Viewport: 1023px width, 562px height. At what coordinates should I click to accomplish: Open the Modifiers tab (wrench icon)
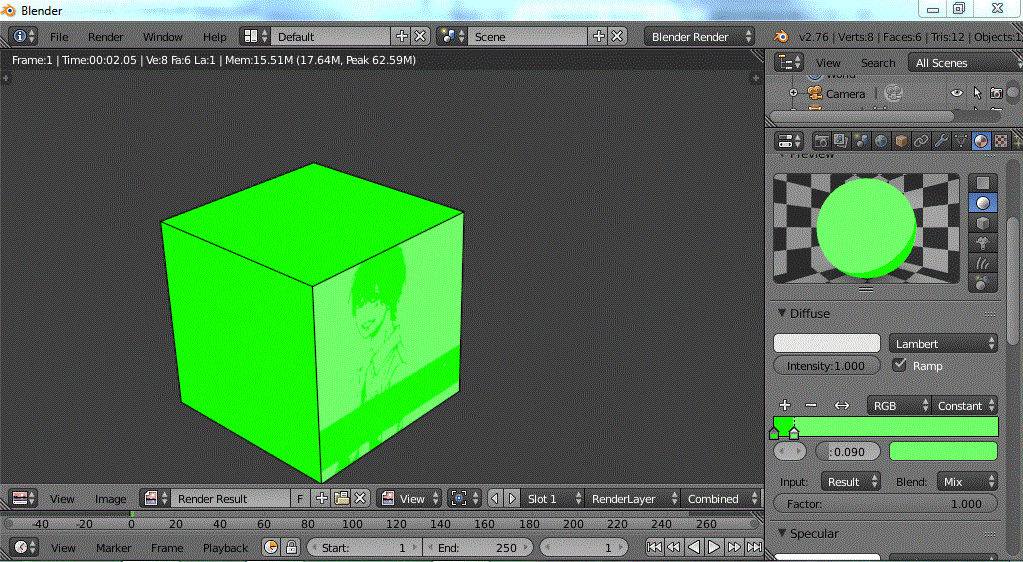941,141
